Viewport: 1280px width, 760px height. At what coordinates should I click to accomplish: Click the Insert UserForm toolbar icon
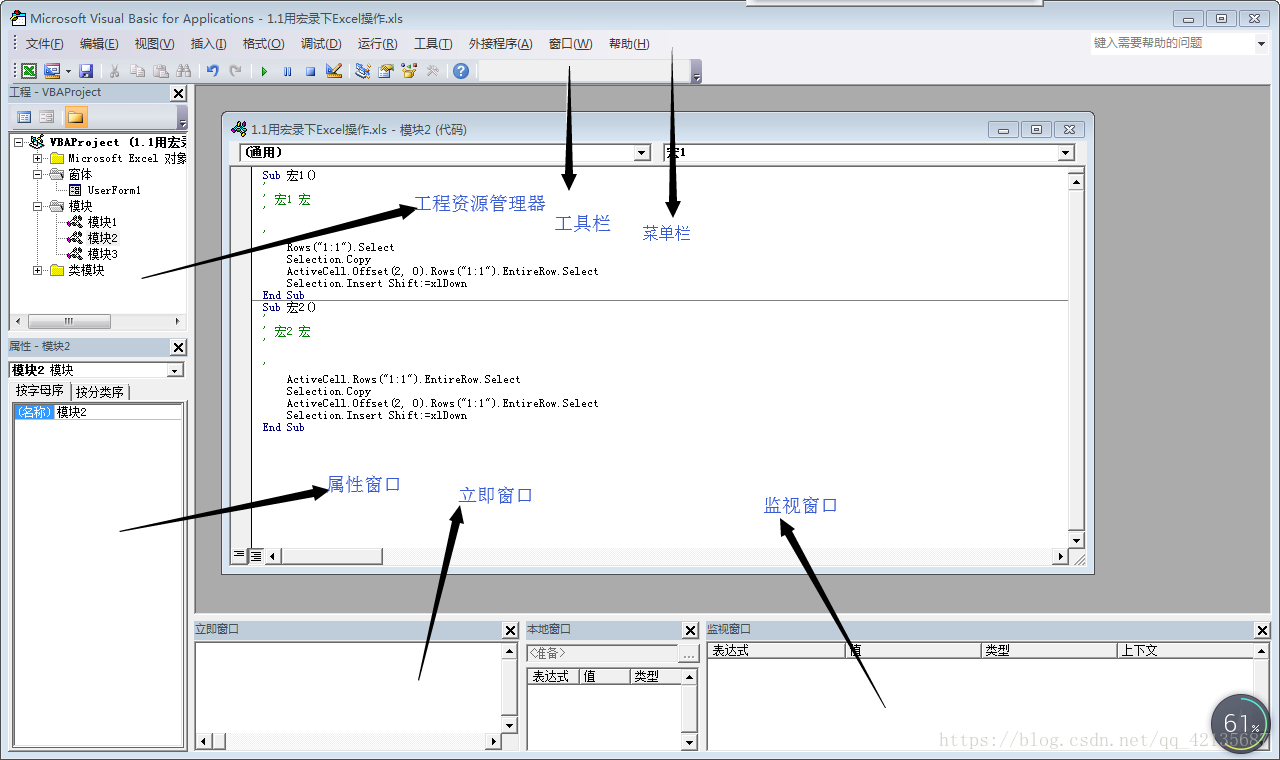(51, 71)
